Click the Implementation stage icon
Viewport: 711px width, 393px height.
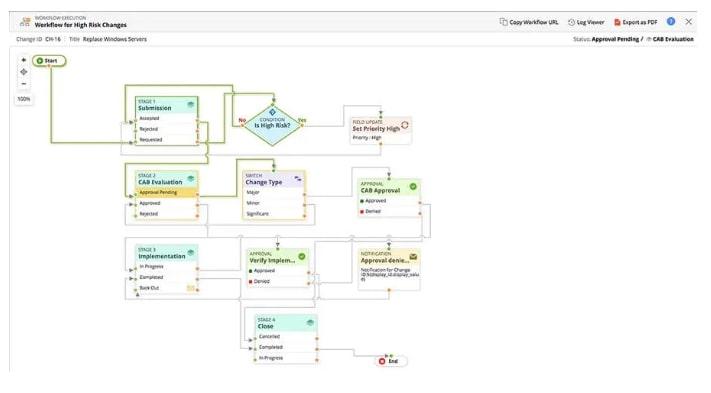point(191,253)
